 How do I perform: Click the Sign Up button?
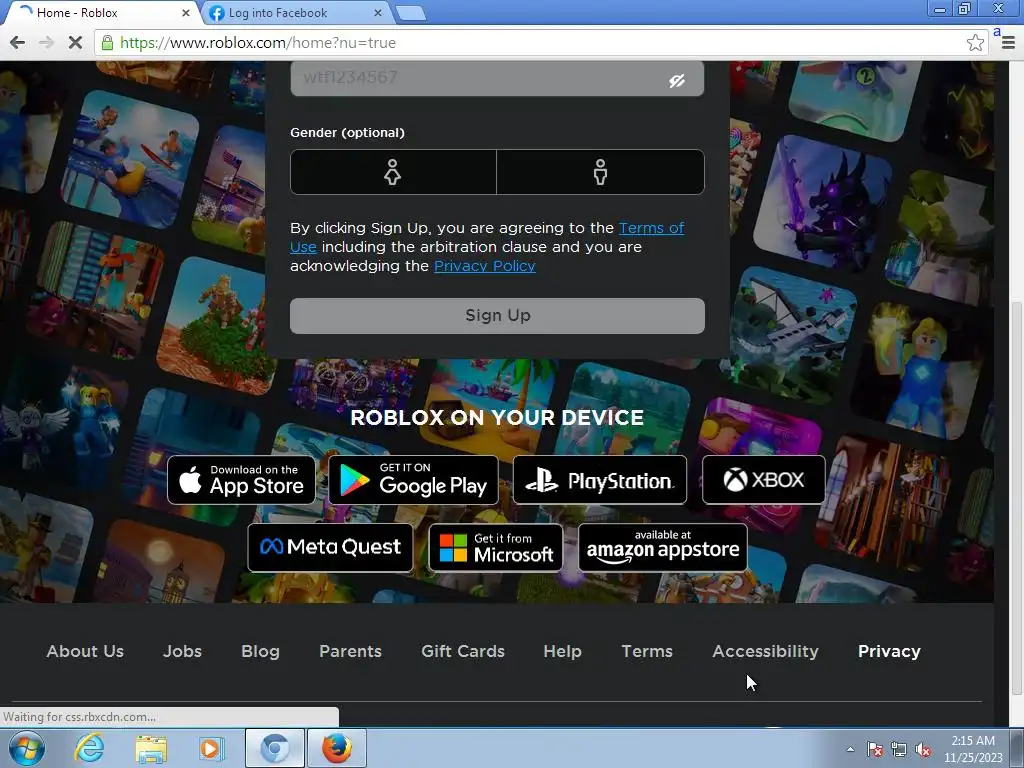[497, 315]
